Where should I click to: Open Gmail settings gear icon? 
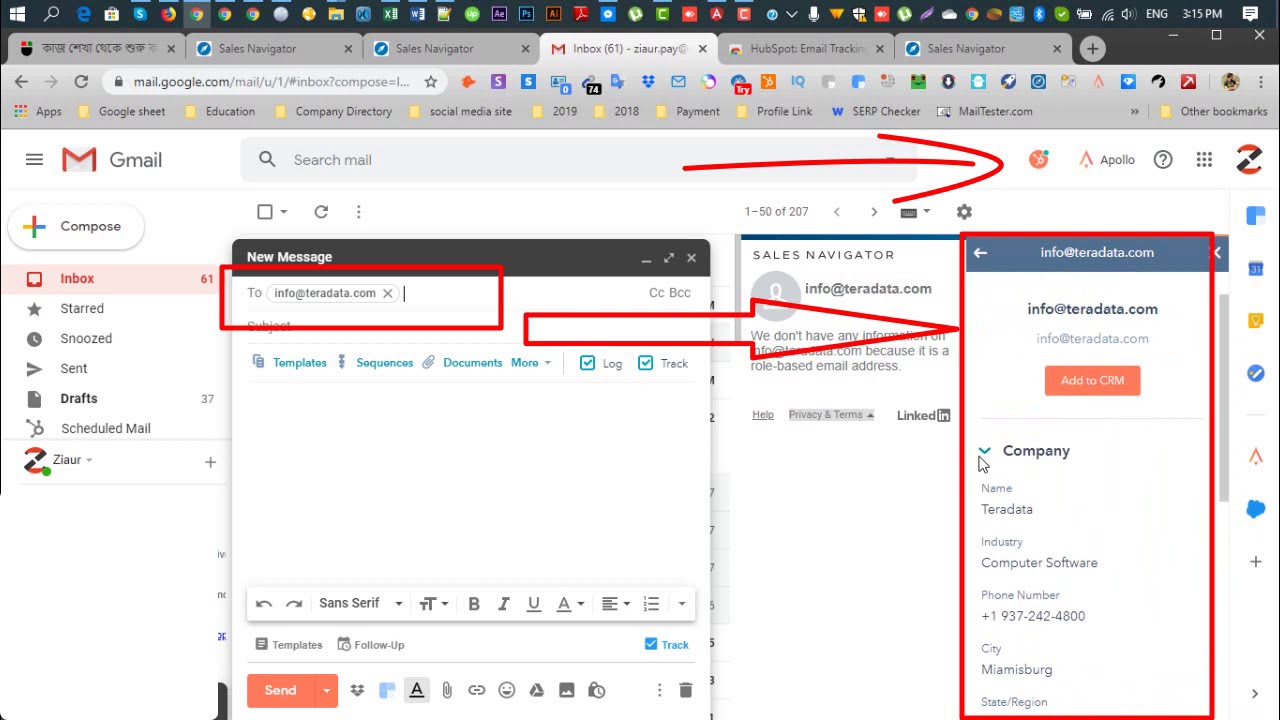click(964, 212)
